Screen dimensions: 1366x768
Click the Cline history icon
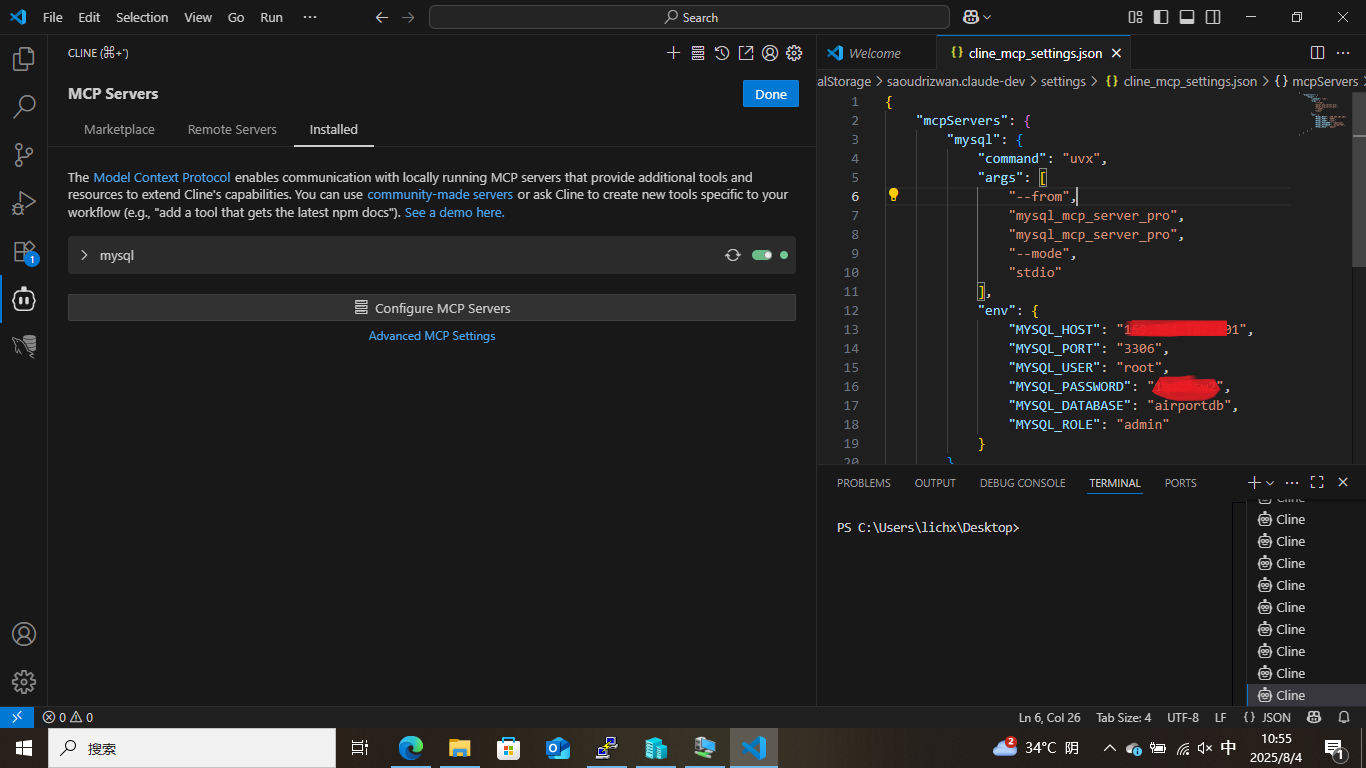tap(722, 53)
